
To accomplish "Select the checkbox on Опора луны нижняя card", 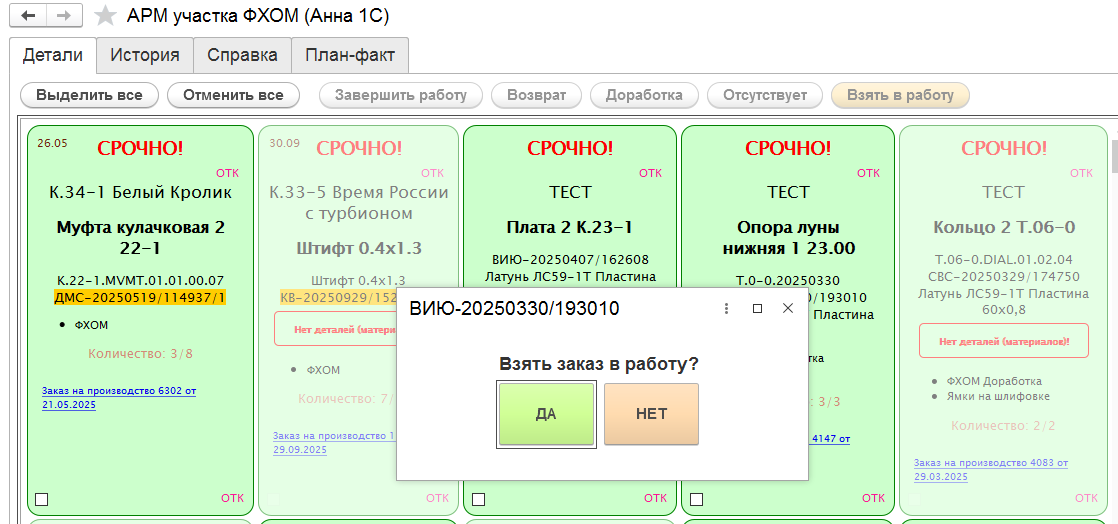I will pyautogui.click(x=697, y=499).
